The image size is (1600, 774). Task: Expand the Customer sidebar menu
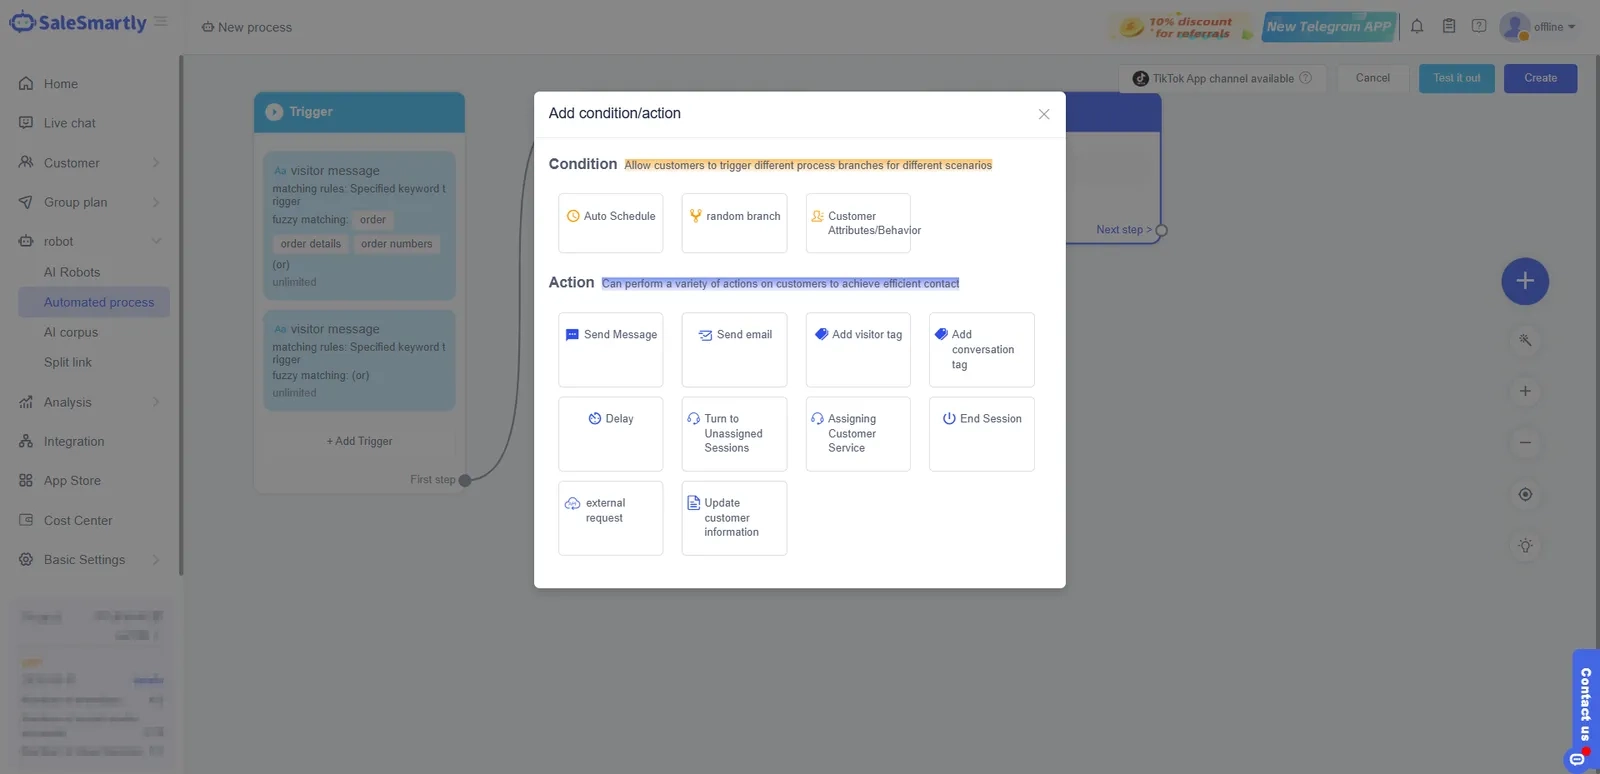coord(90,163)
